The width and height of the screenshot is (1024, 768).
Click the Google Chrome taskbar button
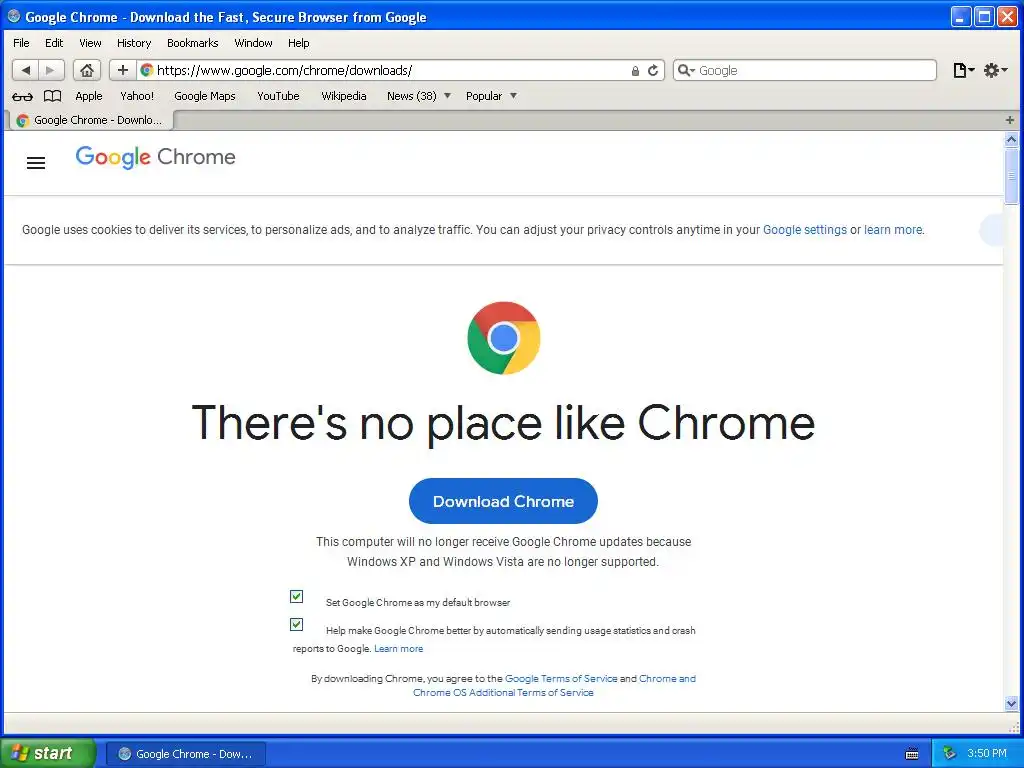186,754
